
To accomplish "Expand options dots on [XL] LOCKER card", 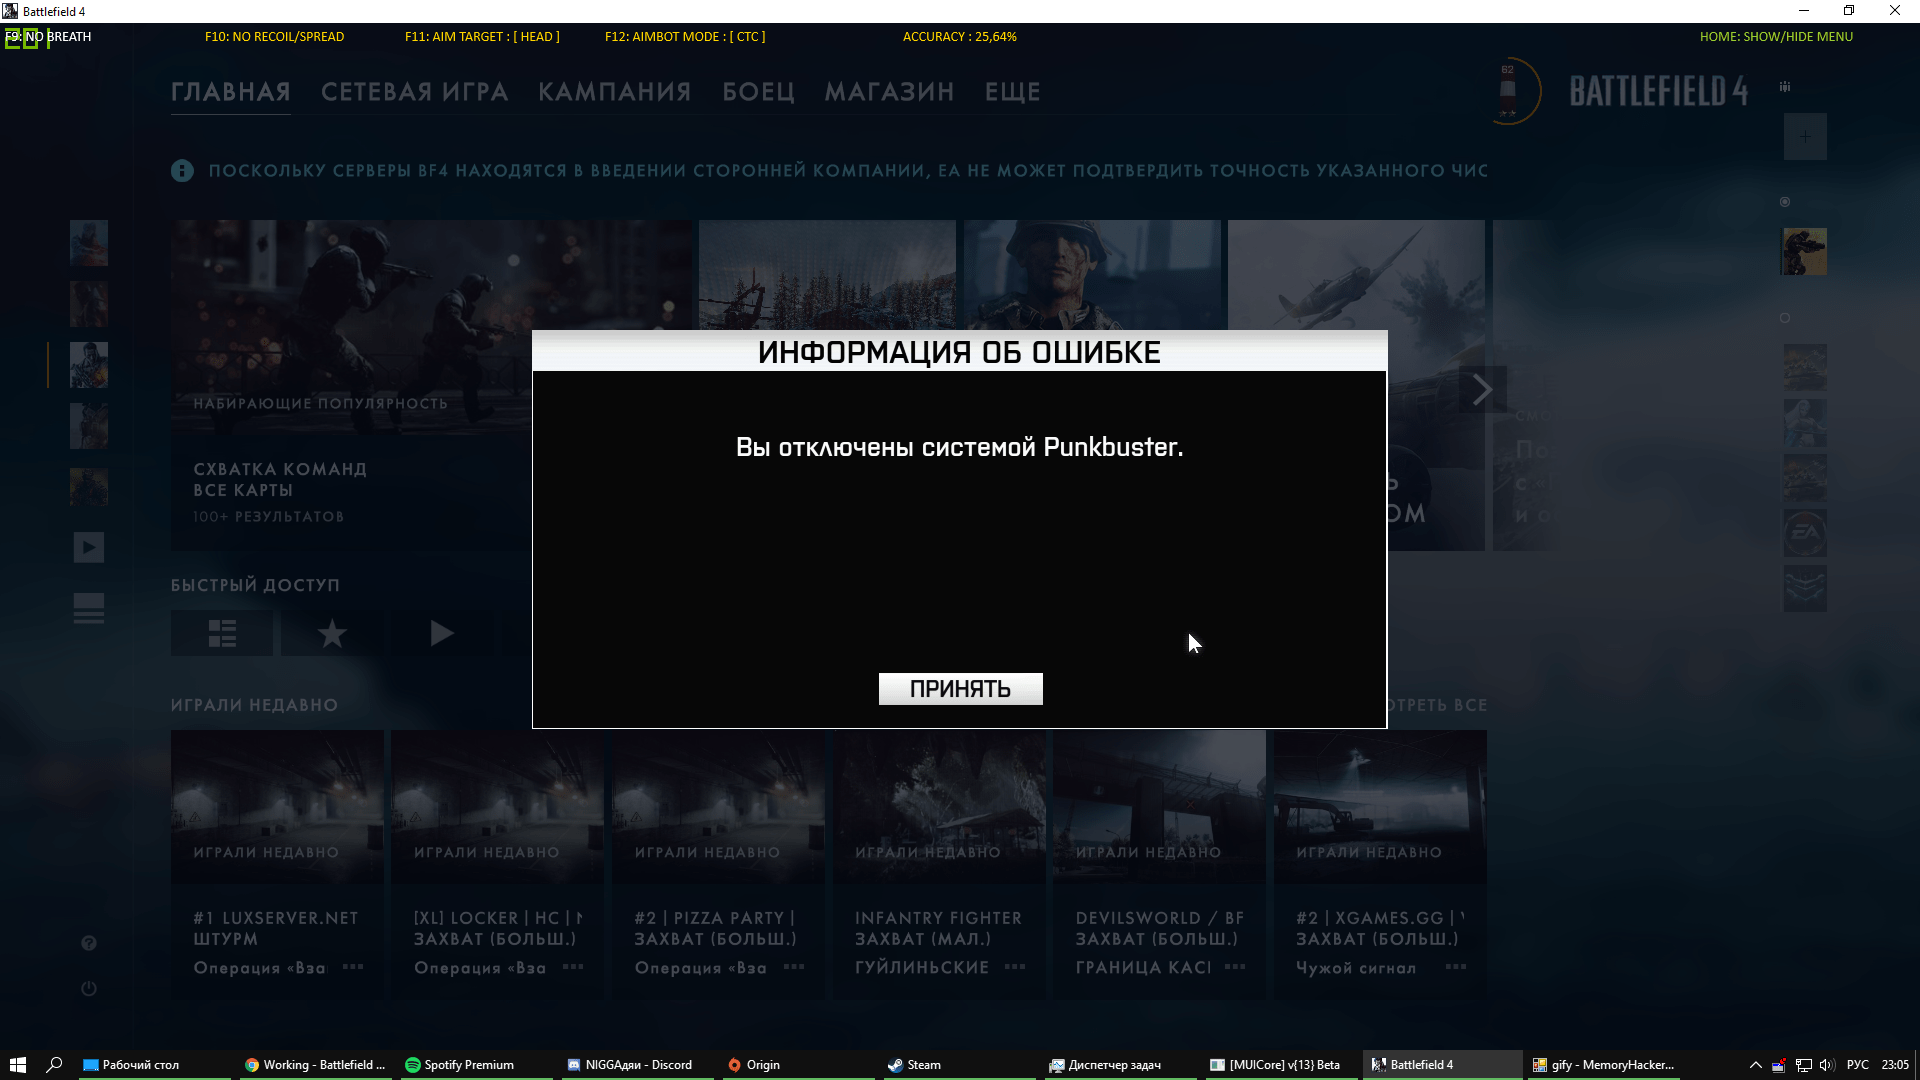I will click(x=573, y=967).
